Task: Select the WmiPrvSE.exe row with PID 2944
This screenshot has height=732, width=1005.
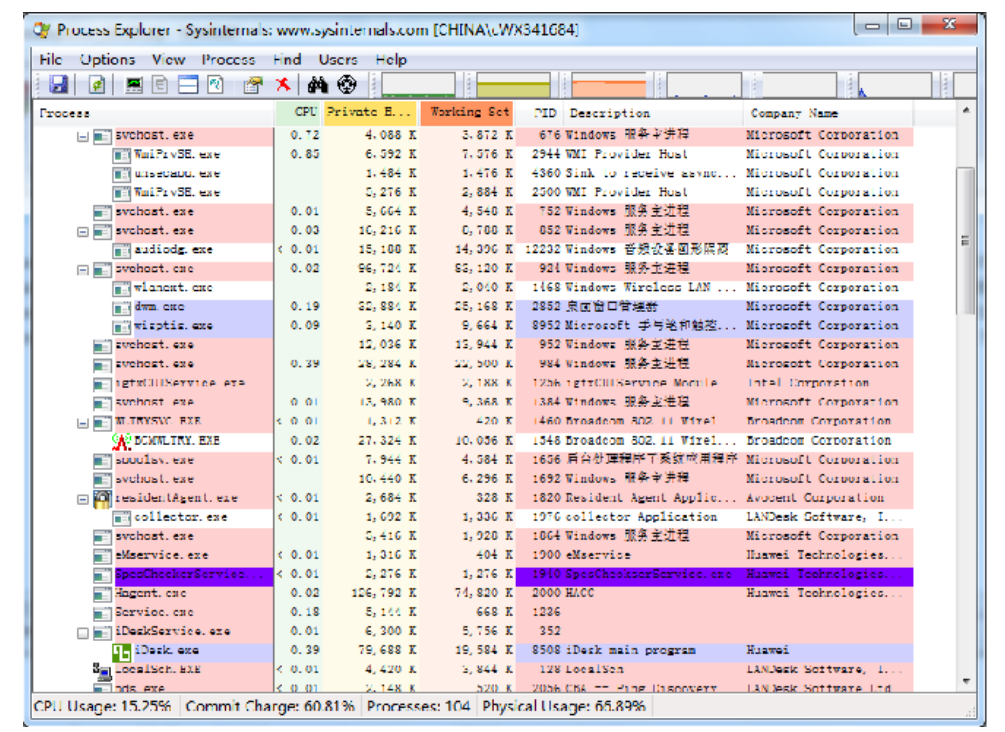Action: pos(474,155)
